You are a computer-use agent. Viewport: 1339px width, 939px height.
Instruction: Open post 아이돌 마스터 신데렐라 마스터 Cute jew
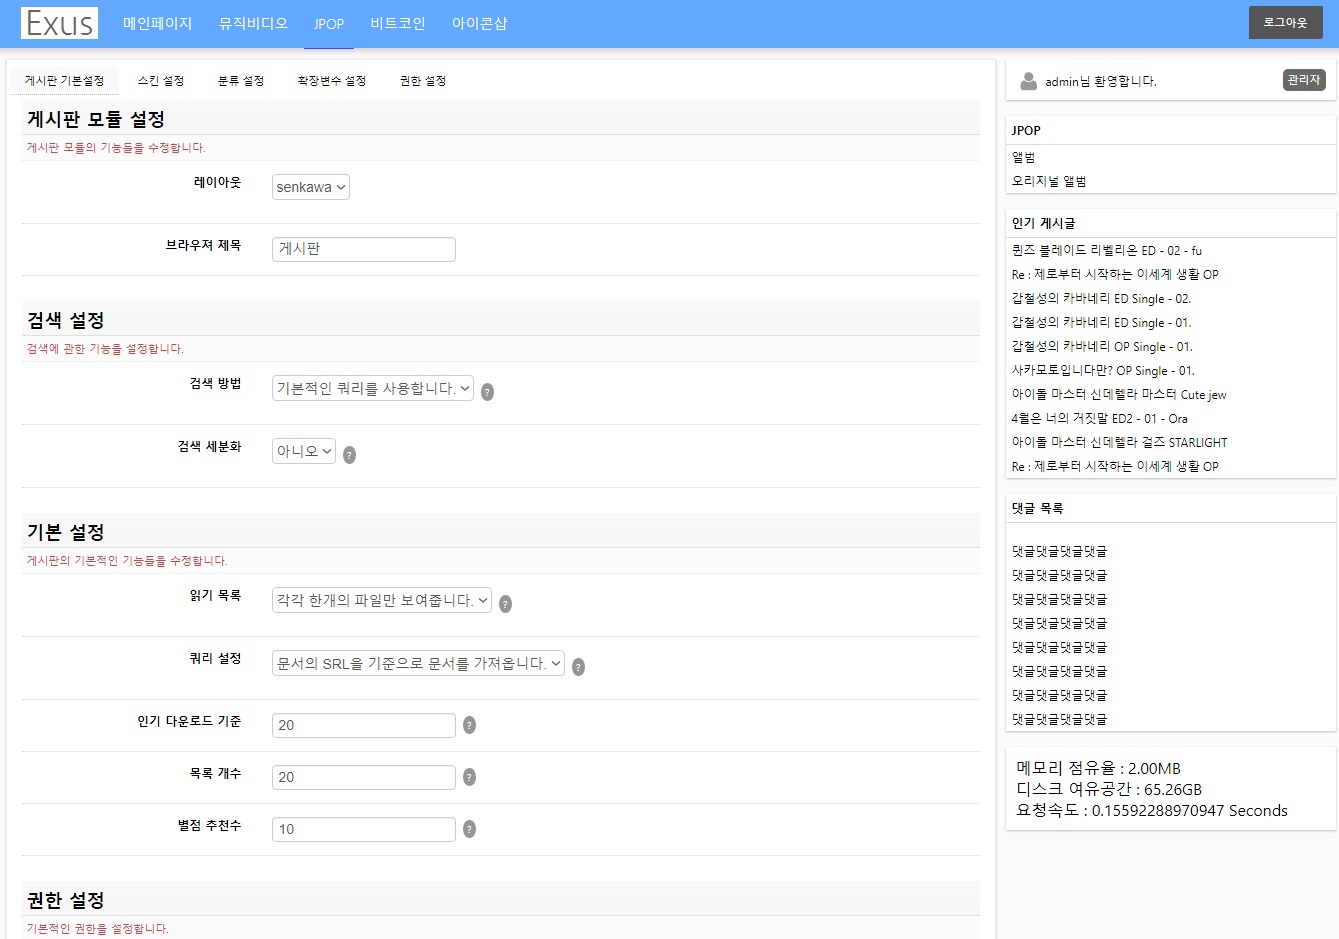[1119, 395]
